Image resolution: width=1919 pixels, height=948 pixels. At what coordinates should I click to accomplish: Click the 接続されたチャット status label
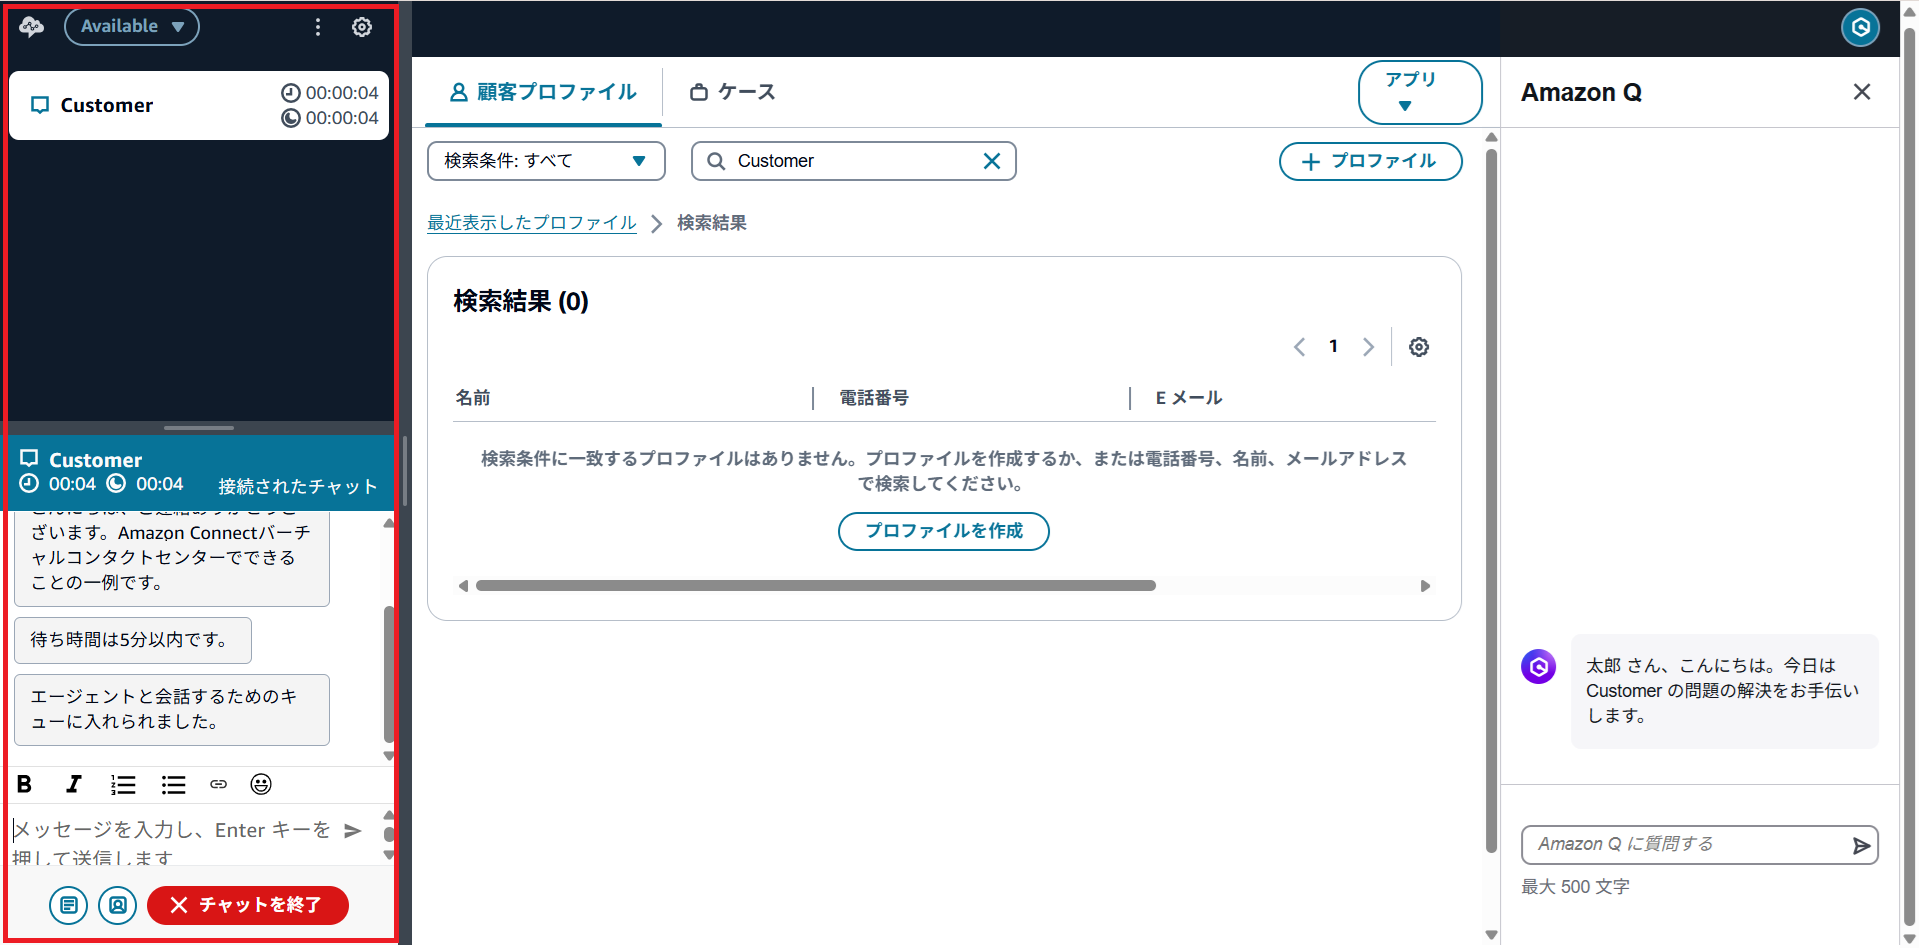(298, 487)
